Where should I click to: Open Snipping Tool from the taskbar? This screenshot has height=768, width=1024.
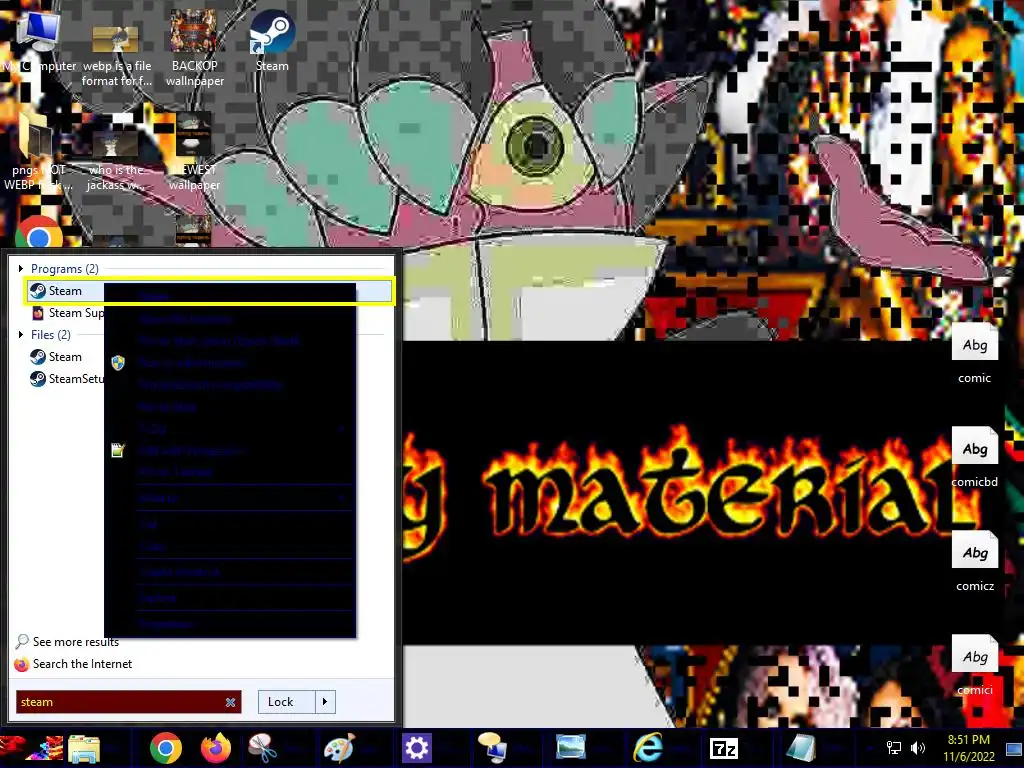263,748
